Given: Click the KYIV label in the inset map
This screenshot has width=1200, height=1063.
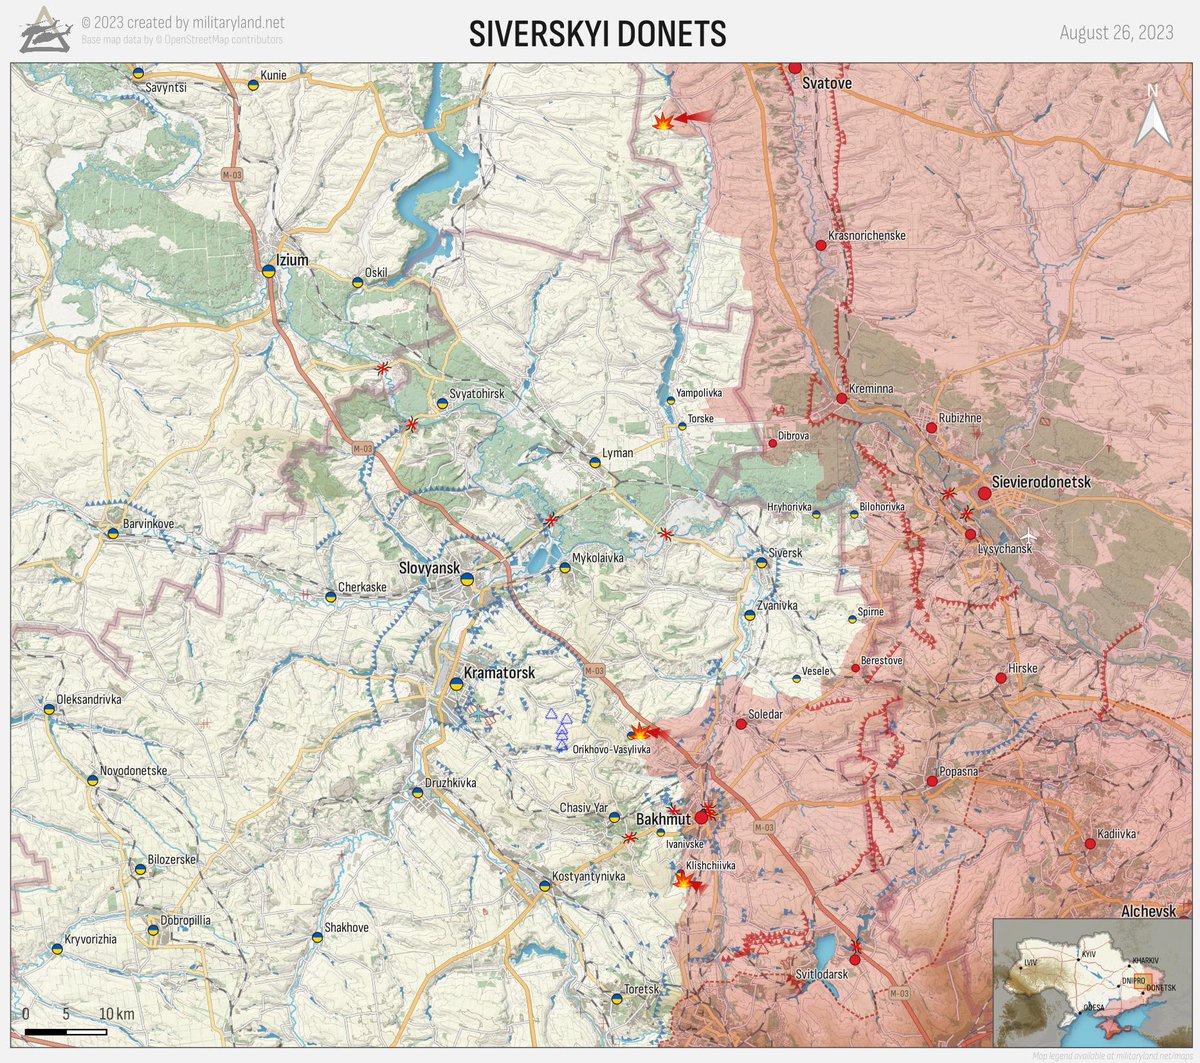Looking at the screenshot, I should click(x=1088, y=956).
